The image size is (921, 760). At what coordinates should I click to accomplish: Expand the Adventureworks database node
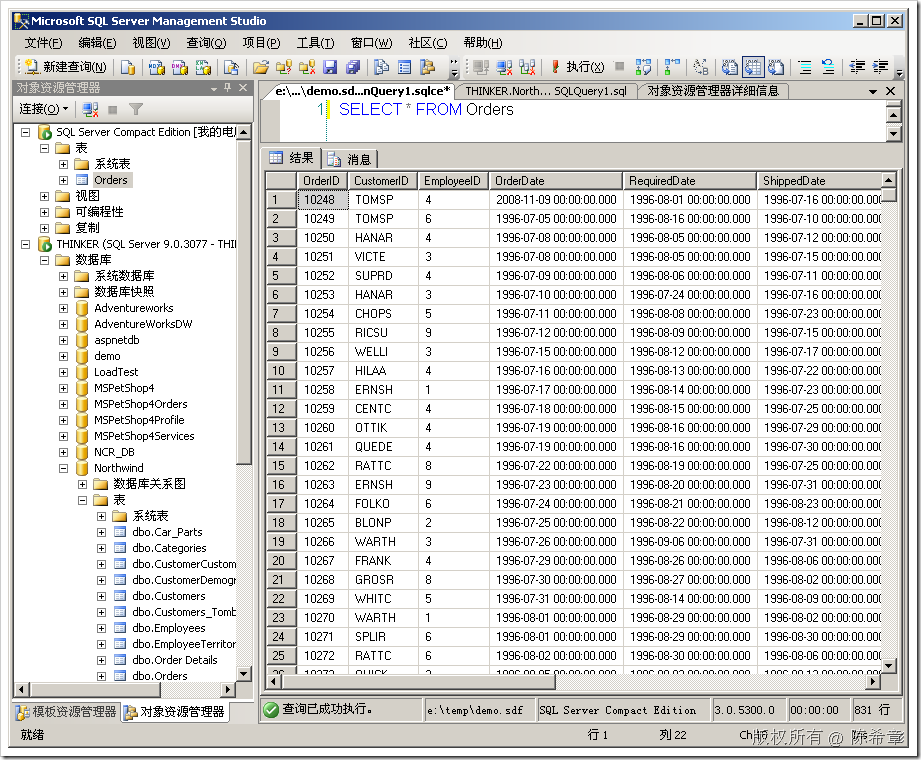click(63, 308)
